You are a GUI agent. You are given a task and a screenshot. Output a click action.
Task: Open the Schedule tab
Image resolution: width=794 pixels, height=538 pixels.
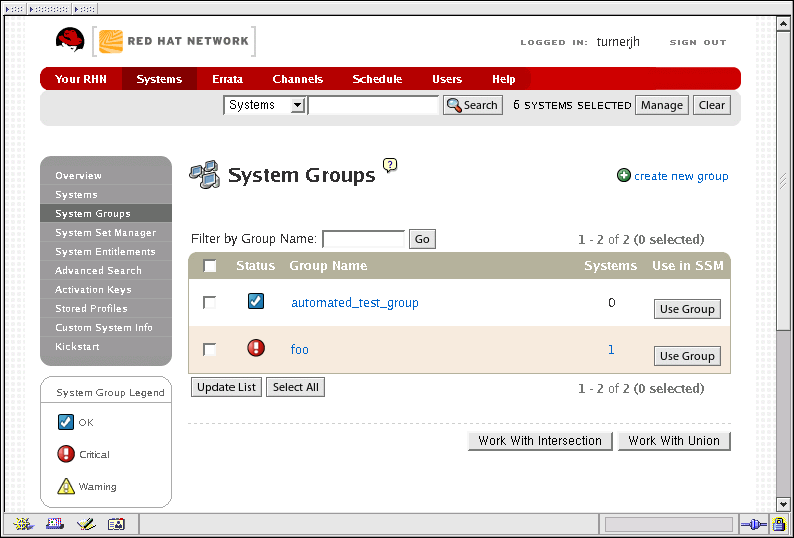[377, 79]
